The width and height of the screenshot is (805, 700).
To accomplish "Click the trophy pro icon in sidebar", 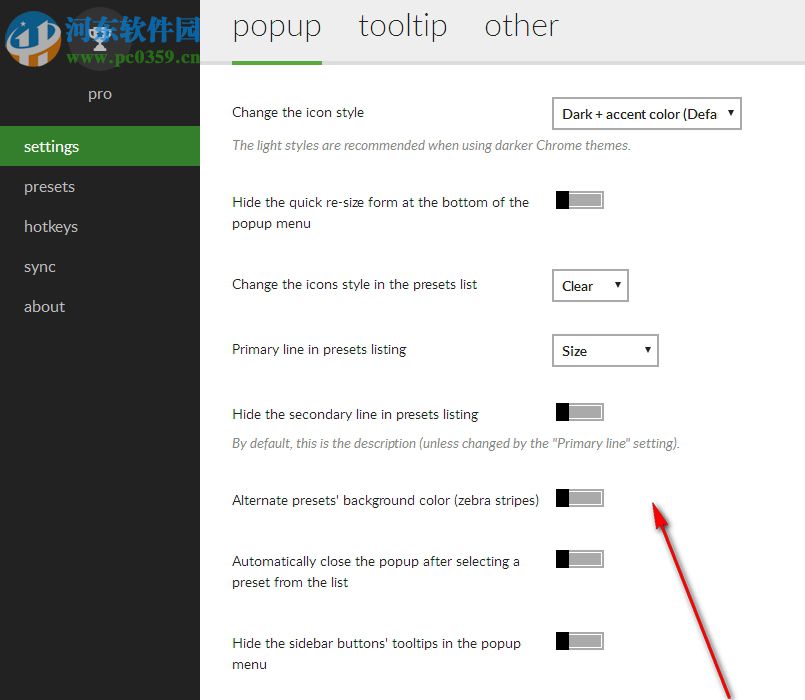I will pos(100,39).
